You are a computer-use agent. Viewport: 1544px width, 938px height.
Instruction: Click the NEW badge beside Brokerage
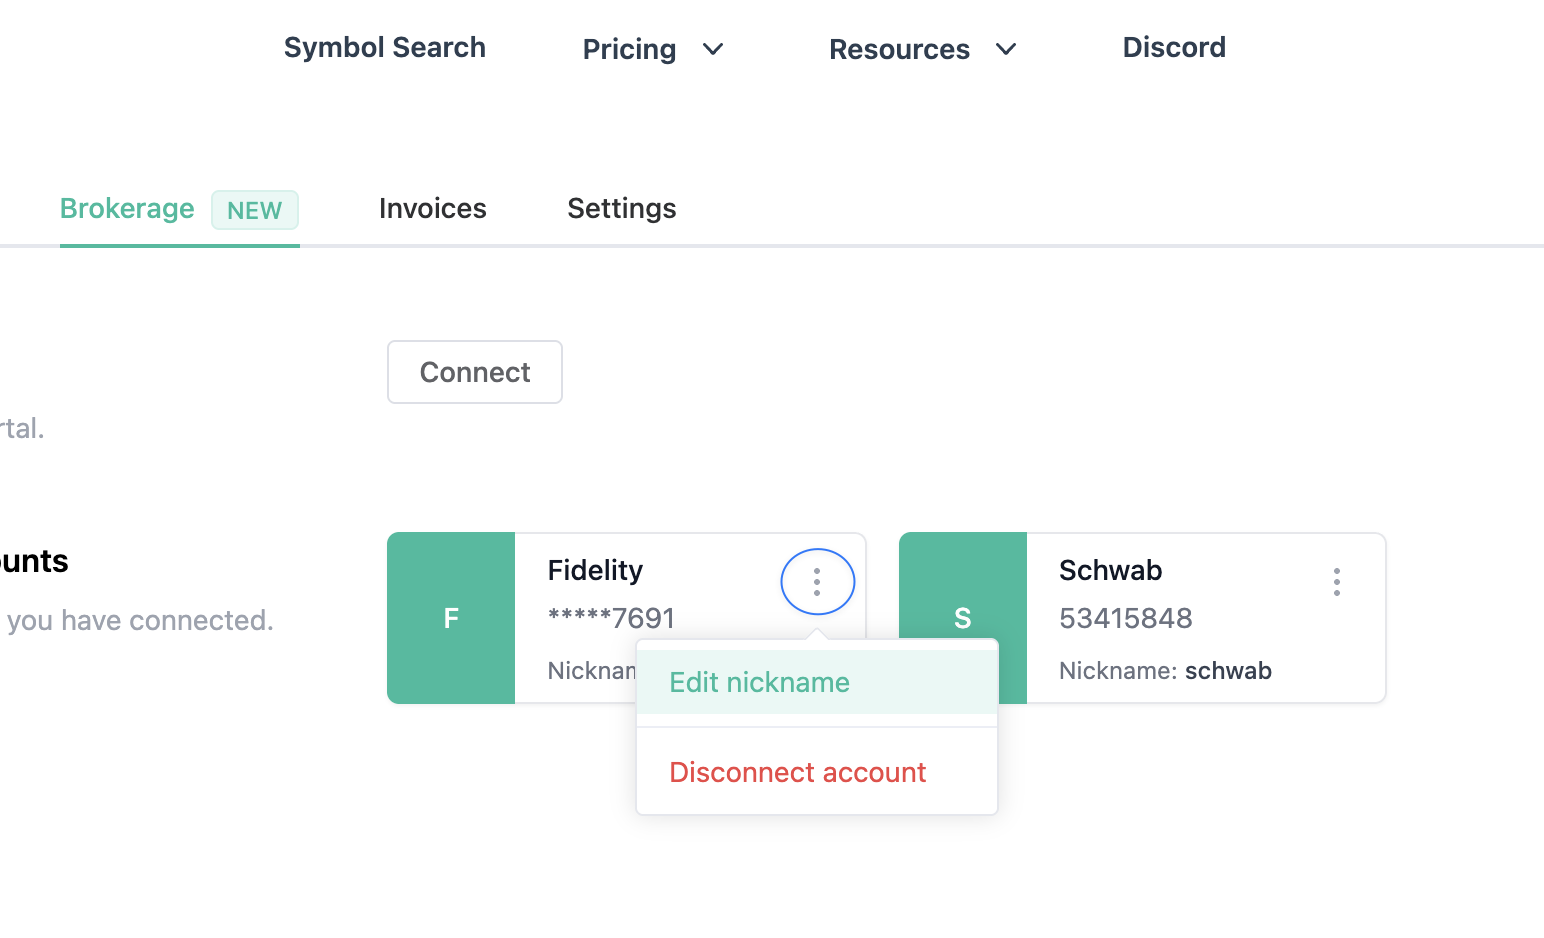[255, 210]
